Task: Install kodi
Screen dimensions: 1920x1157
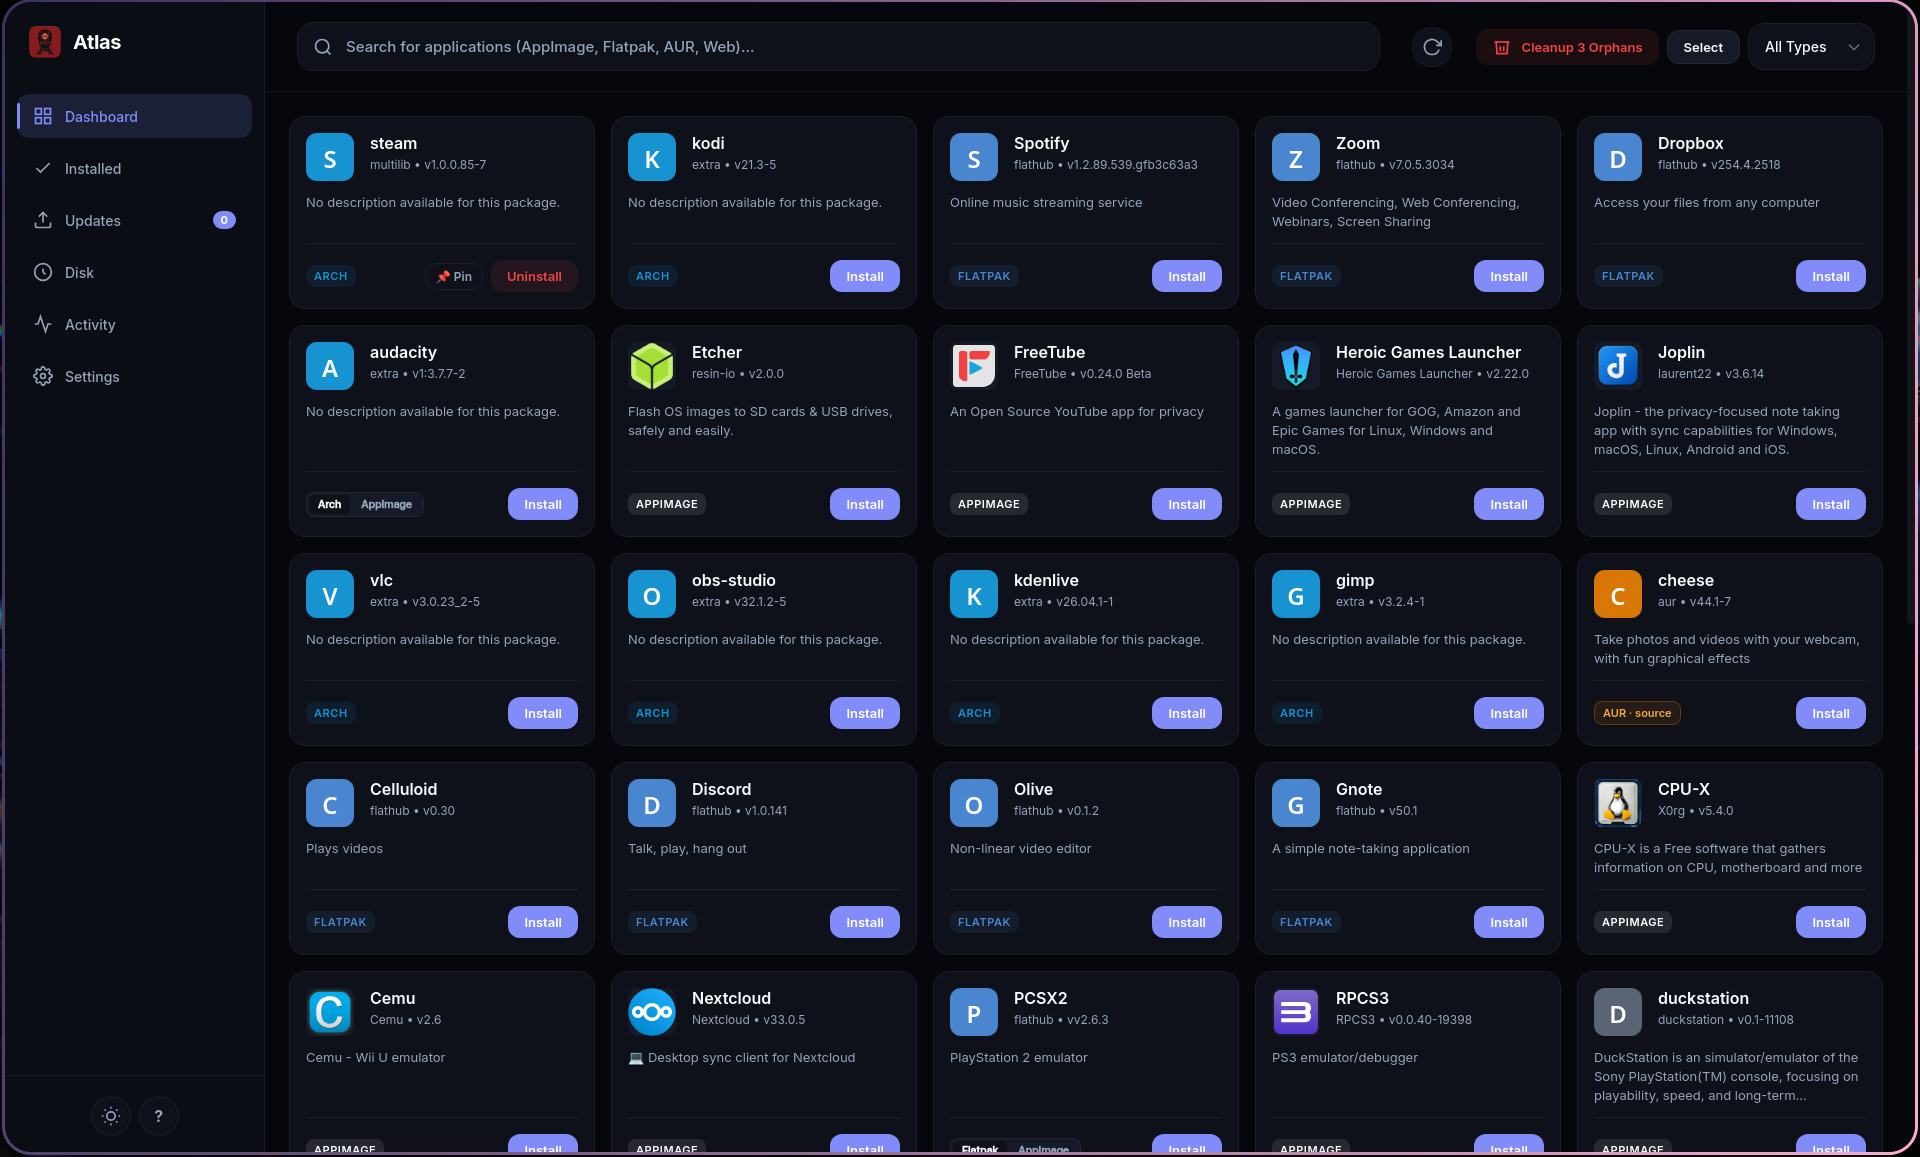Action: [x=865, y=276]
